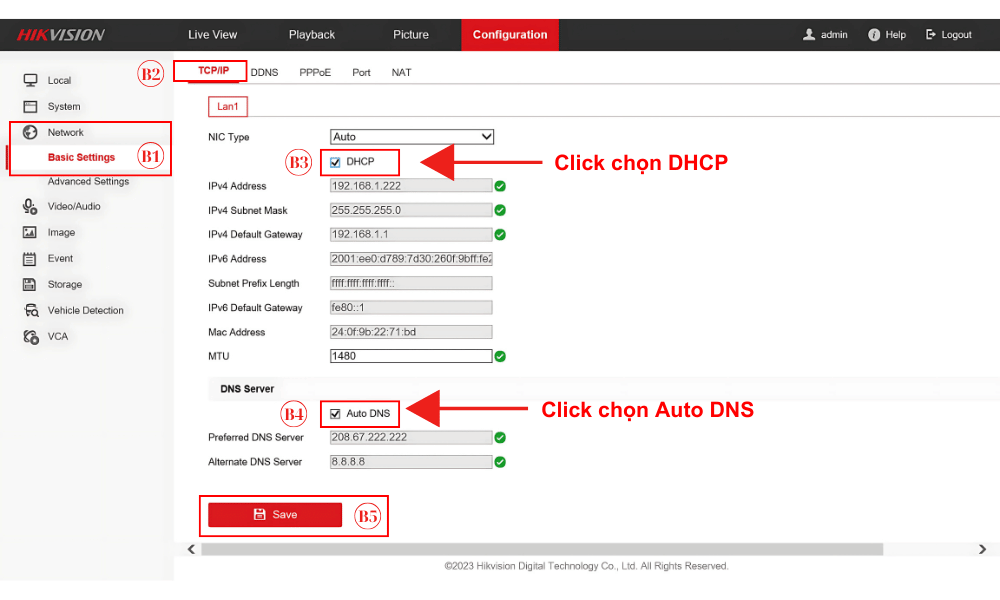Screen dimensions: 1000x600
Task: Select Storage label in sidebar
Action: (64, 284)
